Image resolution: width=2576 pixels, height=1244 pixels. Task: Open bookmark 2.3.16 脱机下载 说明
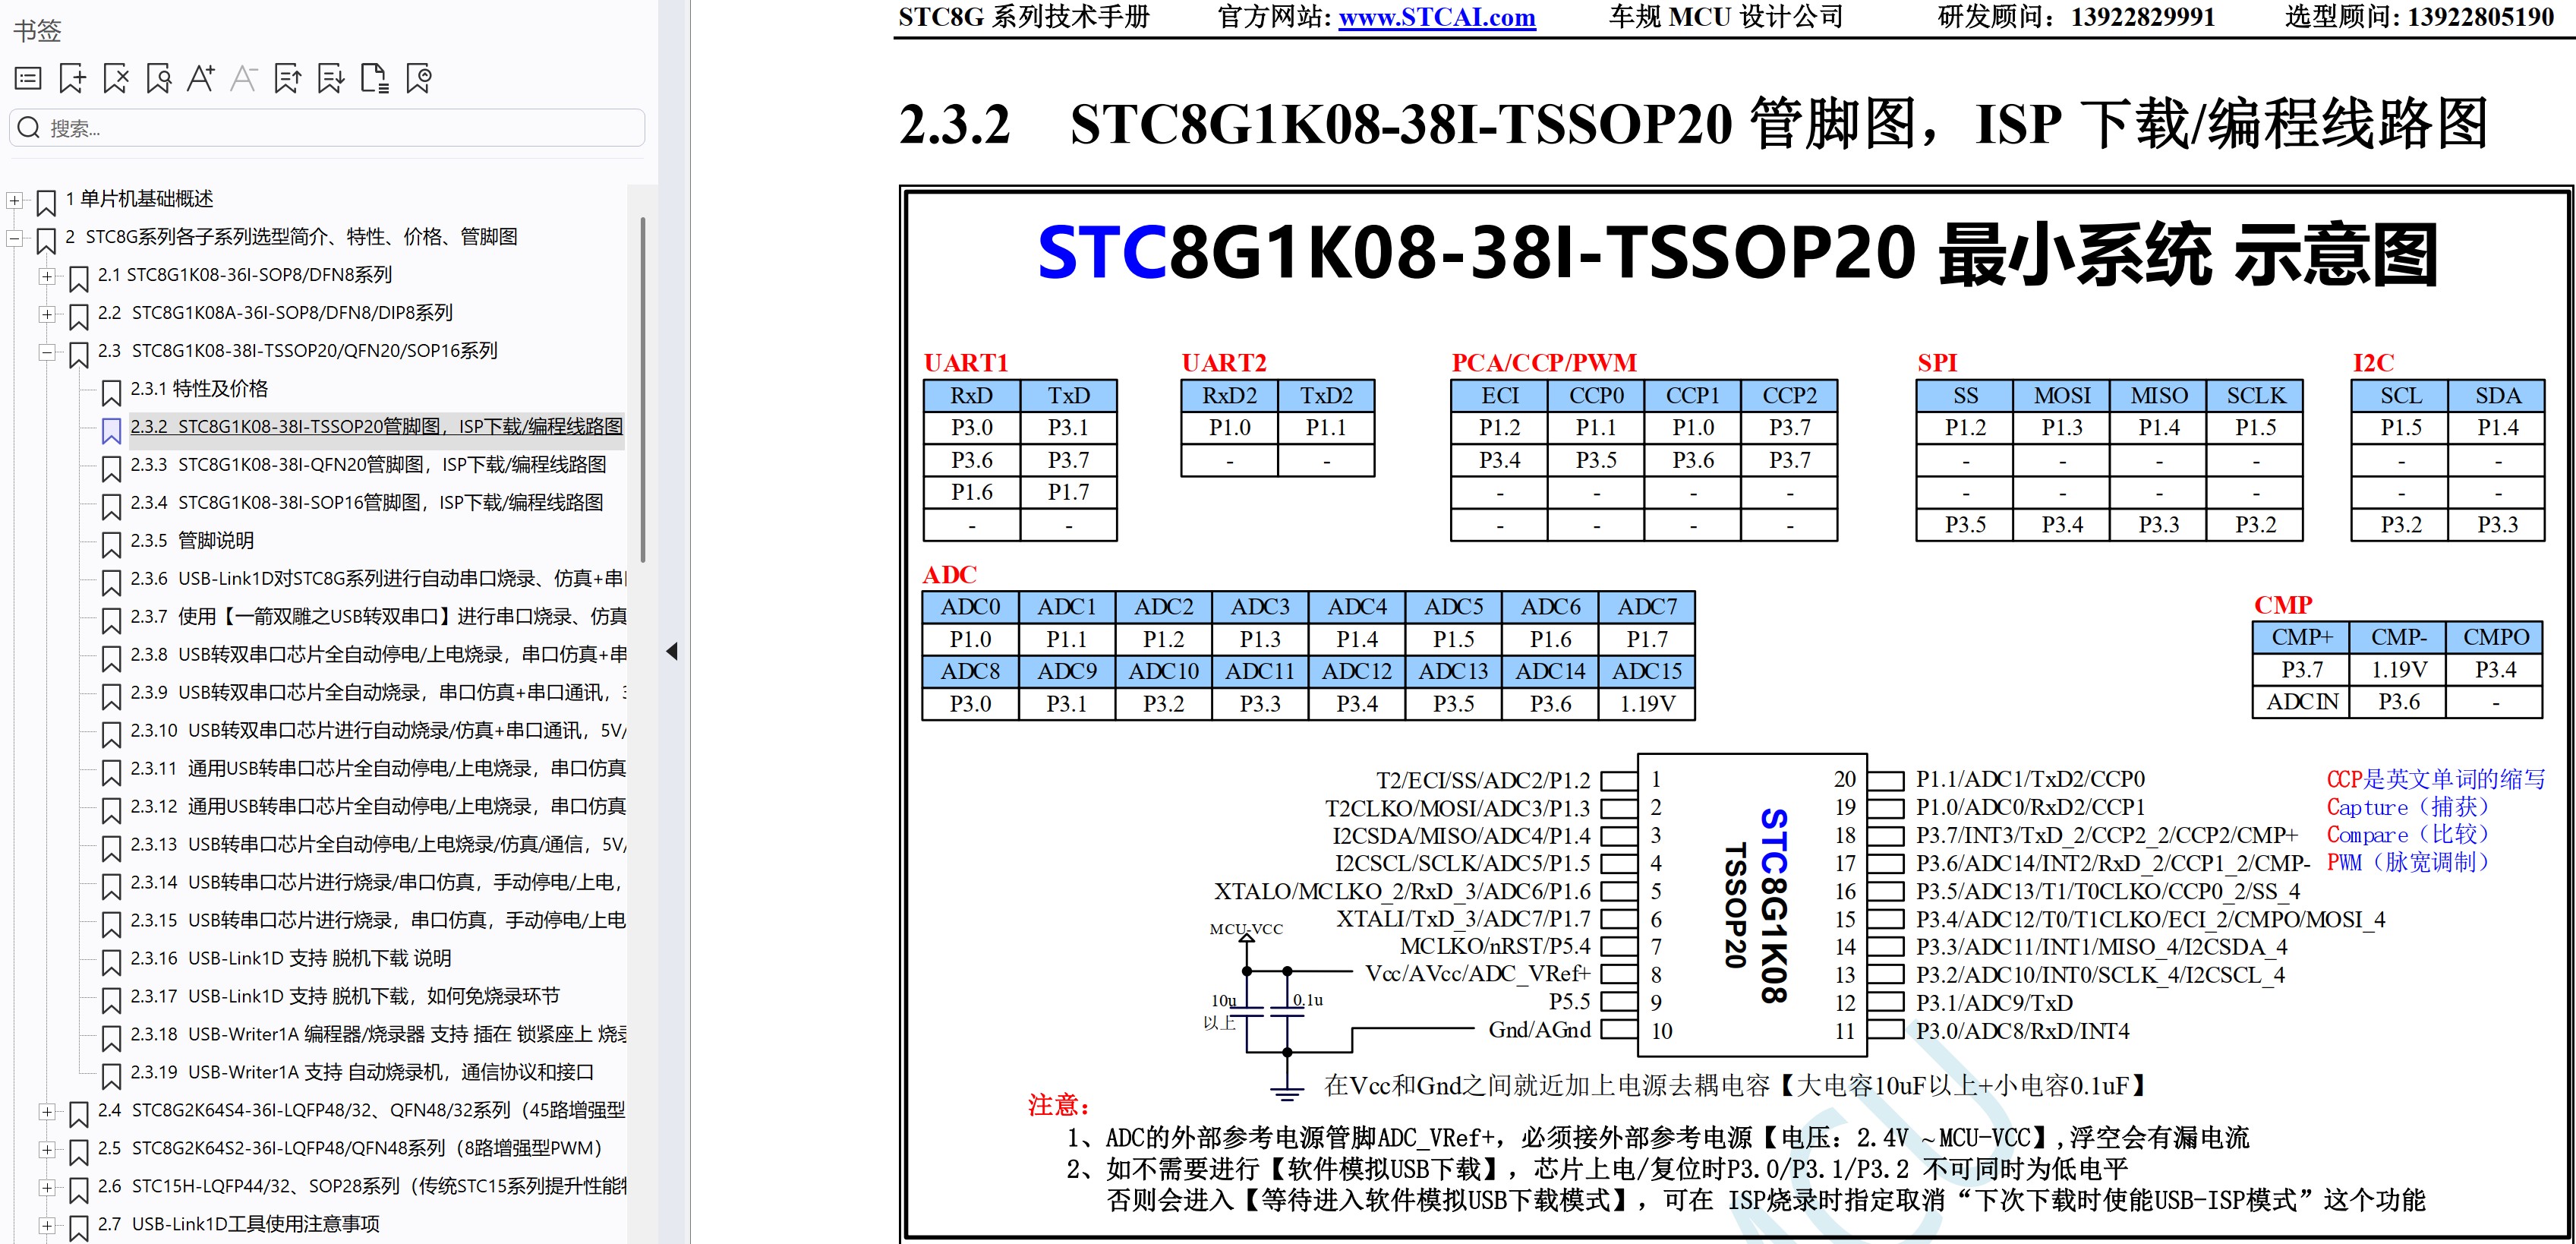click(x=291, y=959)
